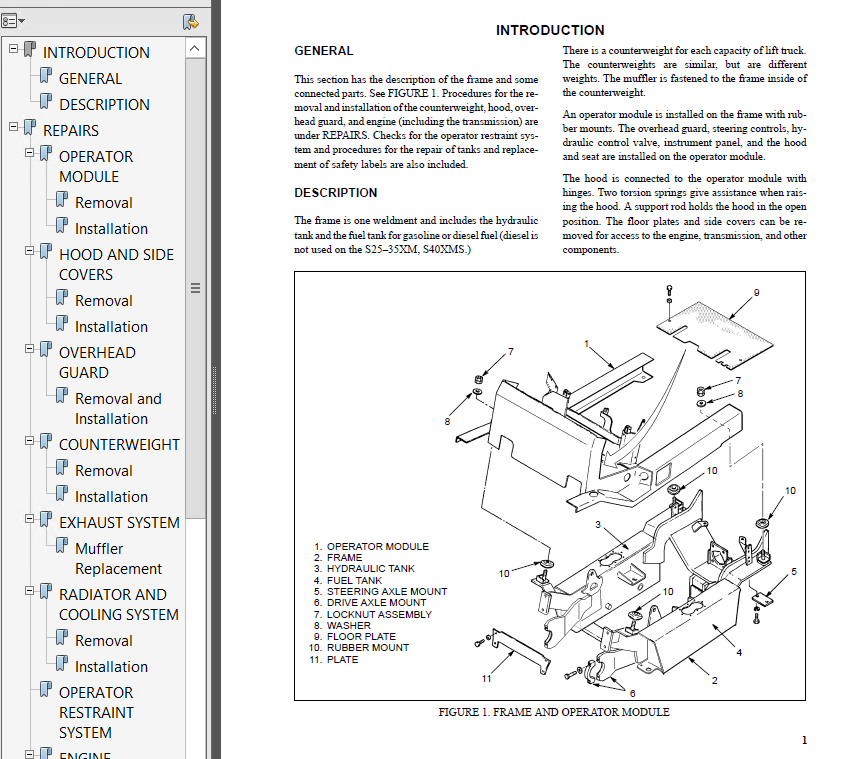Viewport: 841px width, 759px height.
Task: Click legend entry '9. FLOOR PLATE'
Action: coord(355,637)
